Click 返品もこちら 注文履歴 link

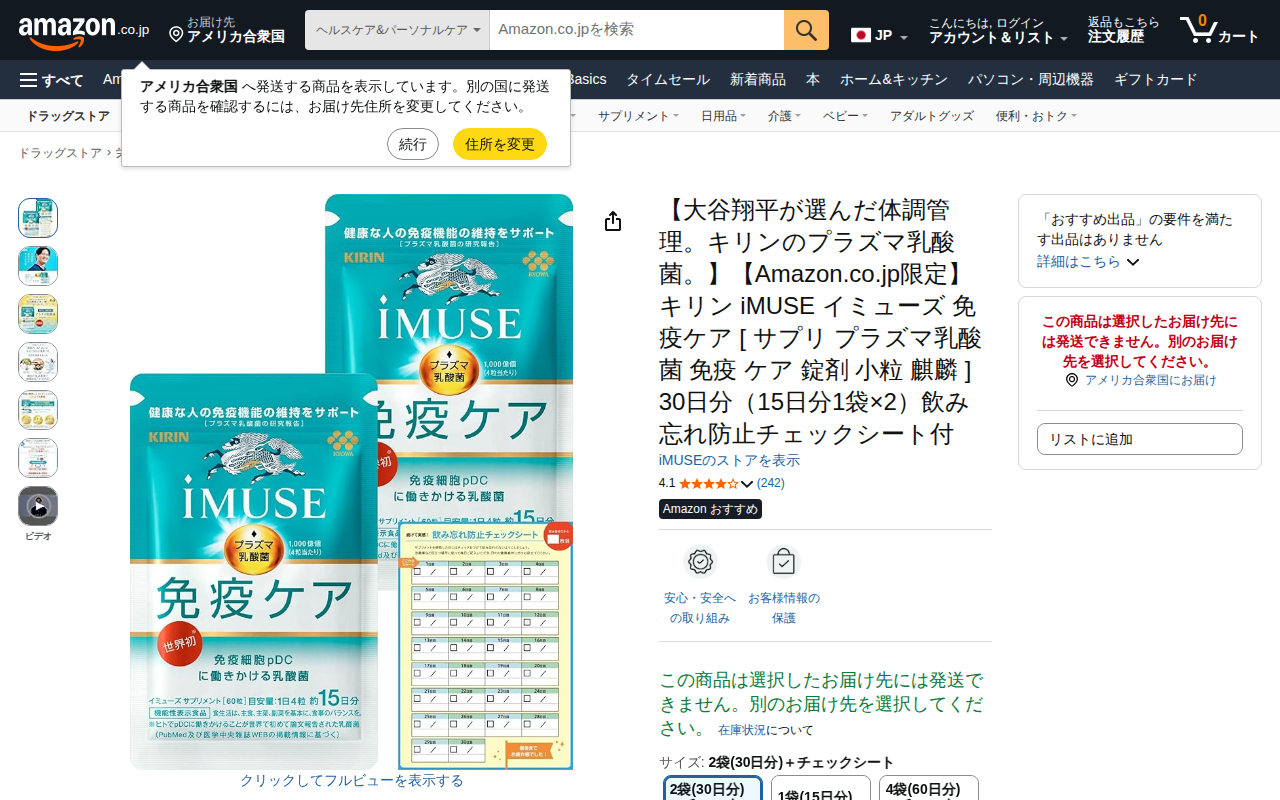click(1124, 31)
